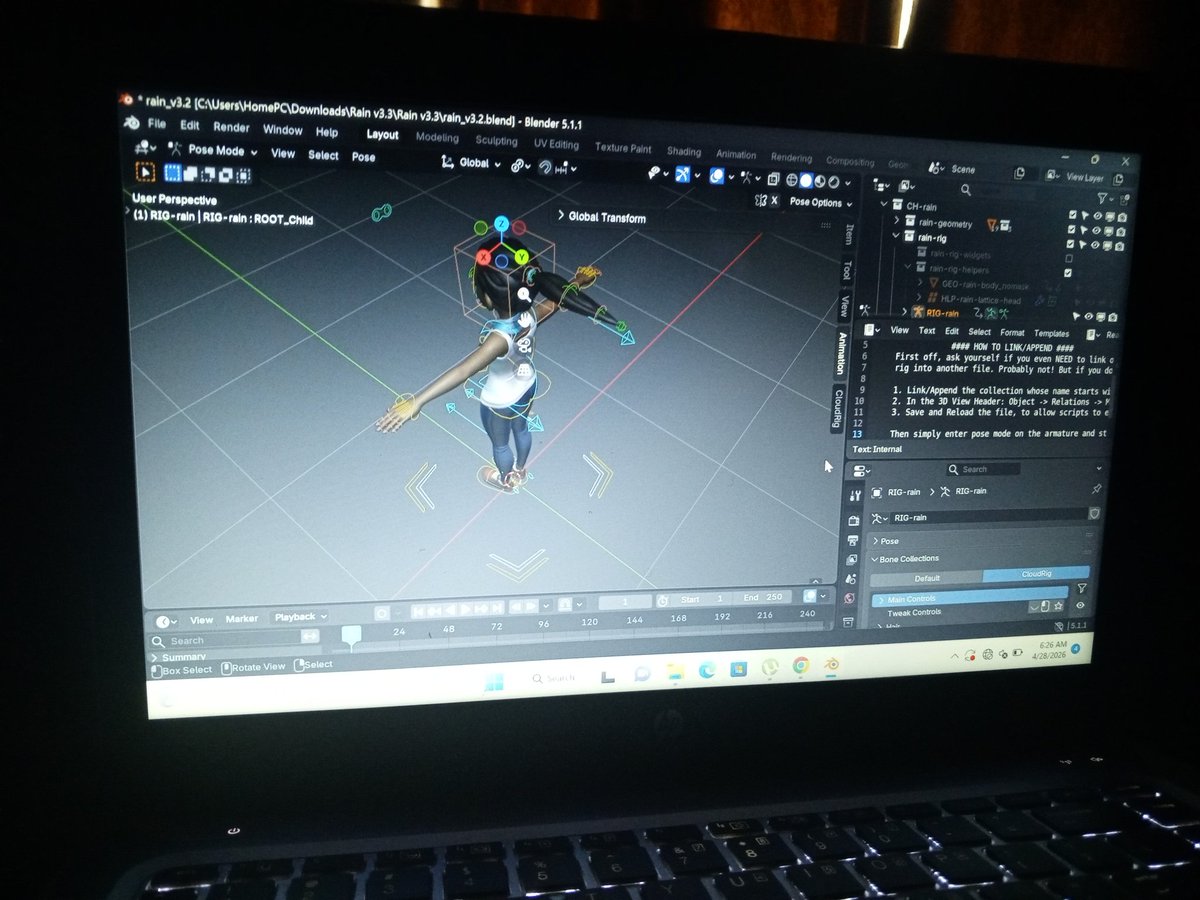The image size is (1200, 900).
Task: Select the CloudRig bone collection button
Action: [1036, 575]
